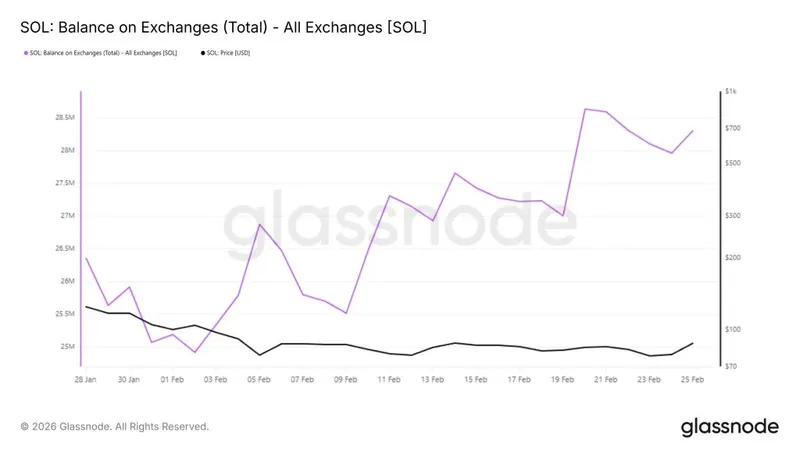Select the $100 label on the price axis
The width and height of the screenshot is (800, 450).
[x=733, y=329]
